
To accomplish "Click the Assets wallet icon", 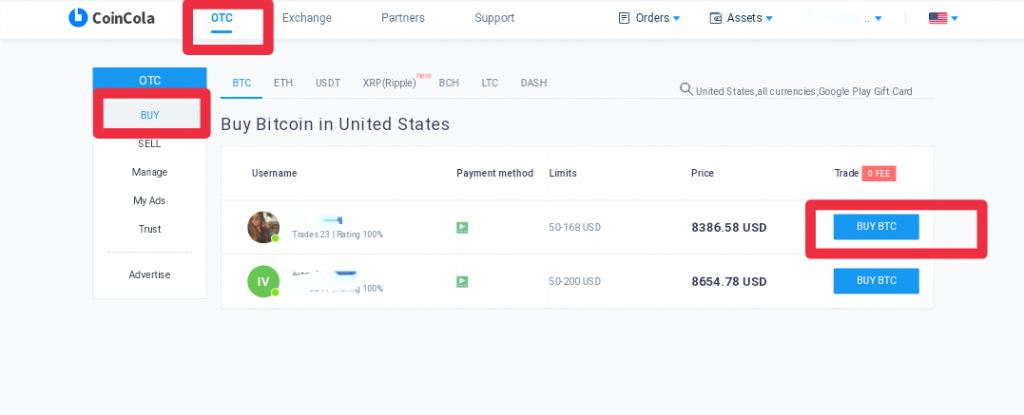I will pos(716,18).
